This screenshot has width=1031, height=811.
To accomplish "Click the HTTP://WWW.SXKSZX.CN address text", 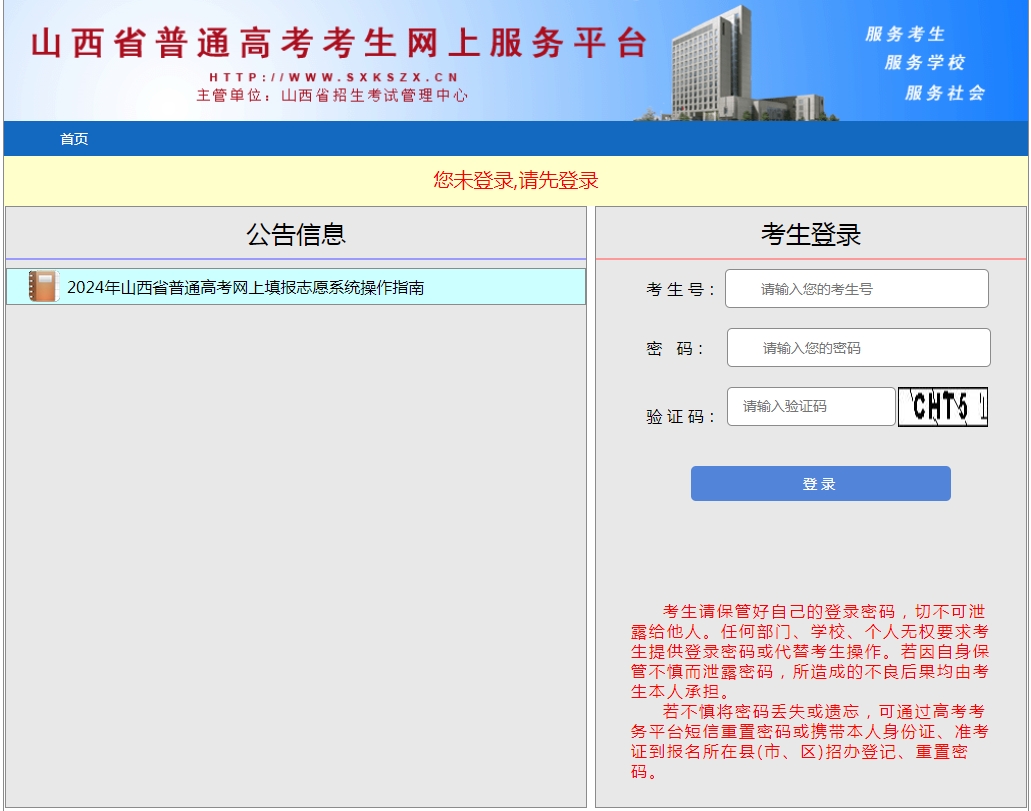I will pos(334,77).
